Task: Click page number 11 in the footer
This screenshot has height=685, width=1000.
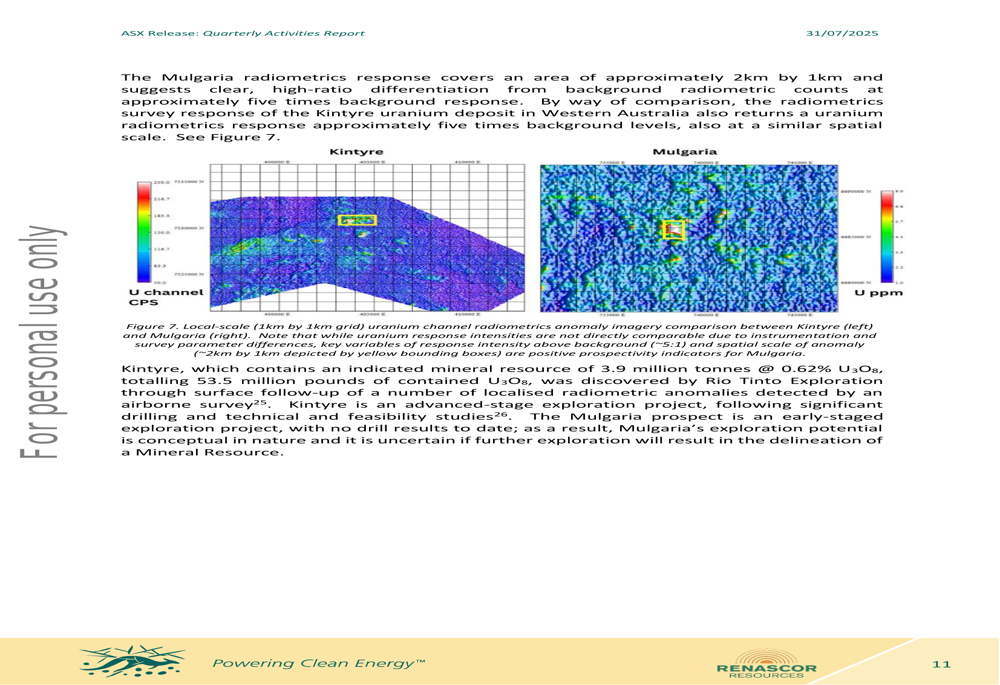Action: click(x=941, y=664)
